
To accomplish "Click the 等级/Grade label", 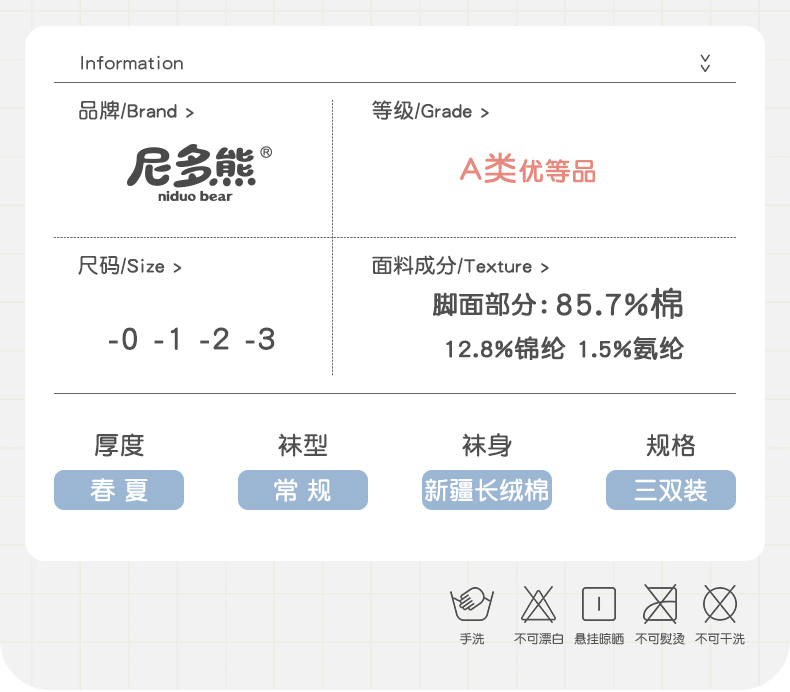I will coord(422,111).
